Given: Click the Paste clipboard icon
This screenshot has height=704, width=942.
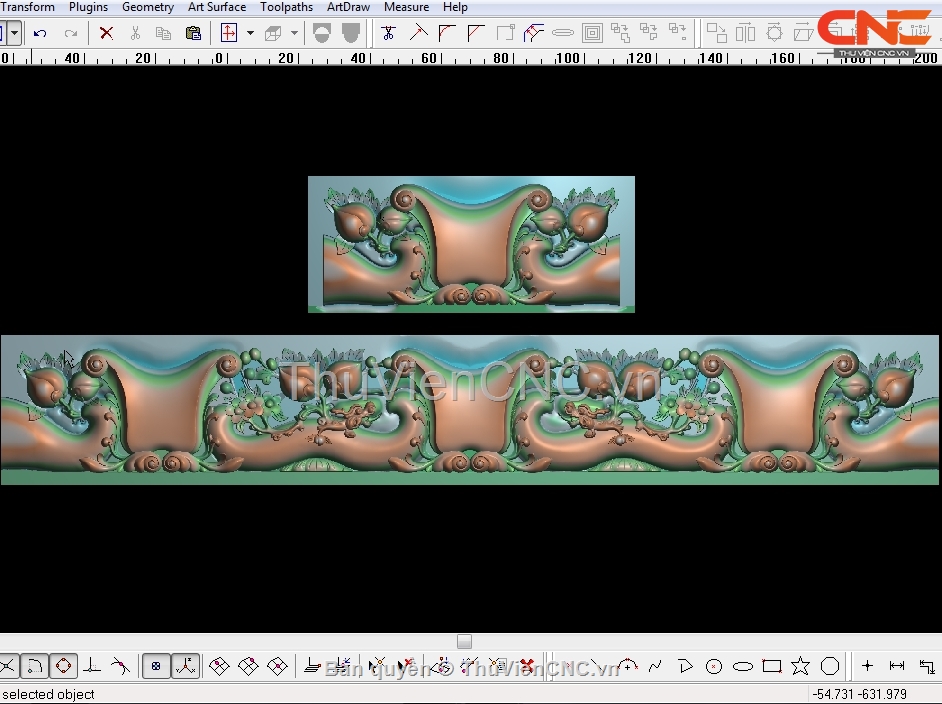Looking at the screenshot, I should (x=193, y=33).
